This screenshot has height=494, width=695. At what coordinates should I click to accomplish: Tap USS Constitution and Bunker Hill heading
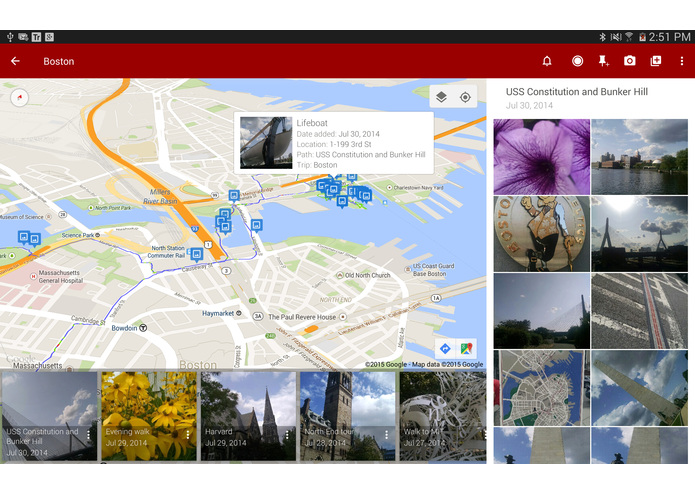pyautogui.click(x=577, y=92)
